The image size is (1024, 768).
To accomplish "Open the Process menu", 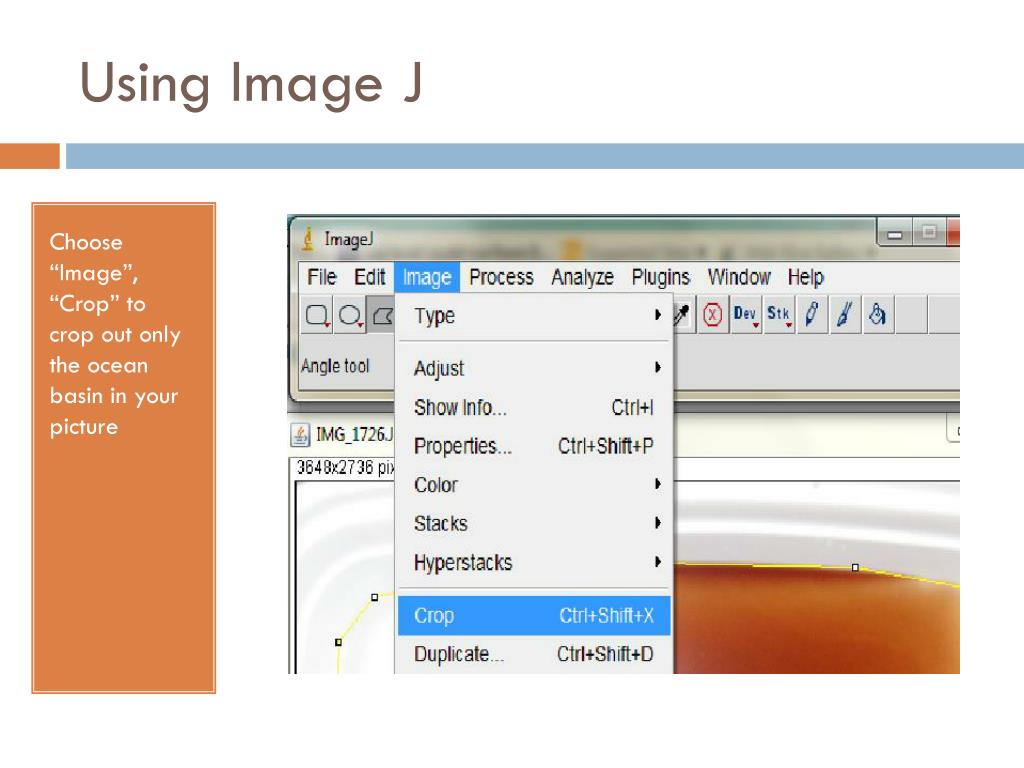I will click(x=502, y=277).
